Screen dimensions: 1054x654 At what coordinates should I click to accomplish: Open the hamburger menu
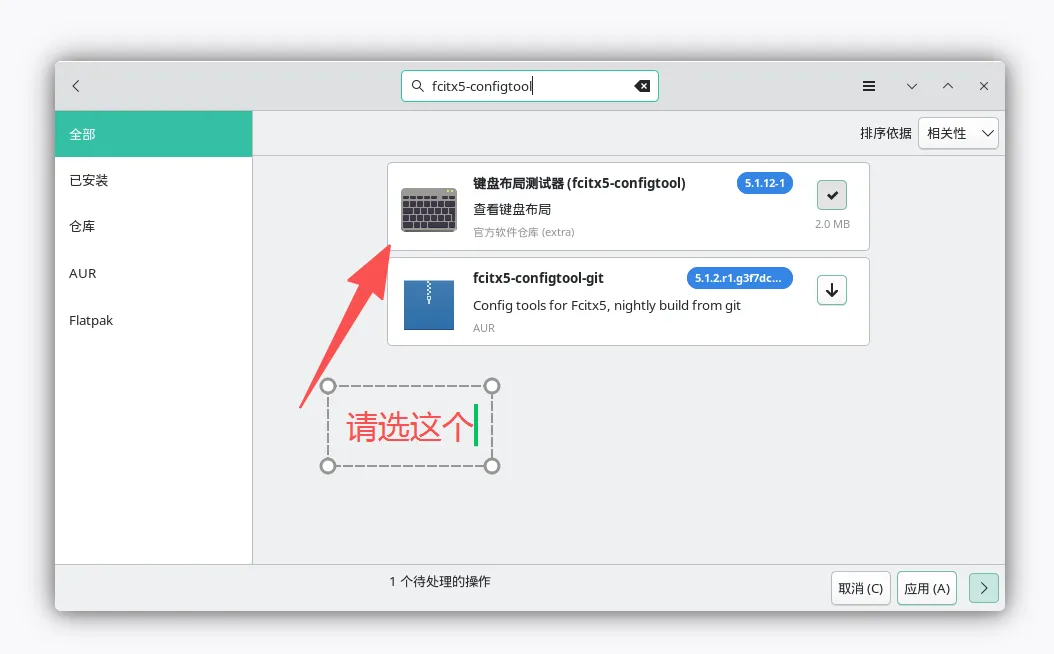point(868,86)
